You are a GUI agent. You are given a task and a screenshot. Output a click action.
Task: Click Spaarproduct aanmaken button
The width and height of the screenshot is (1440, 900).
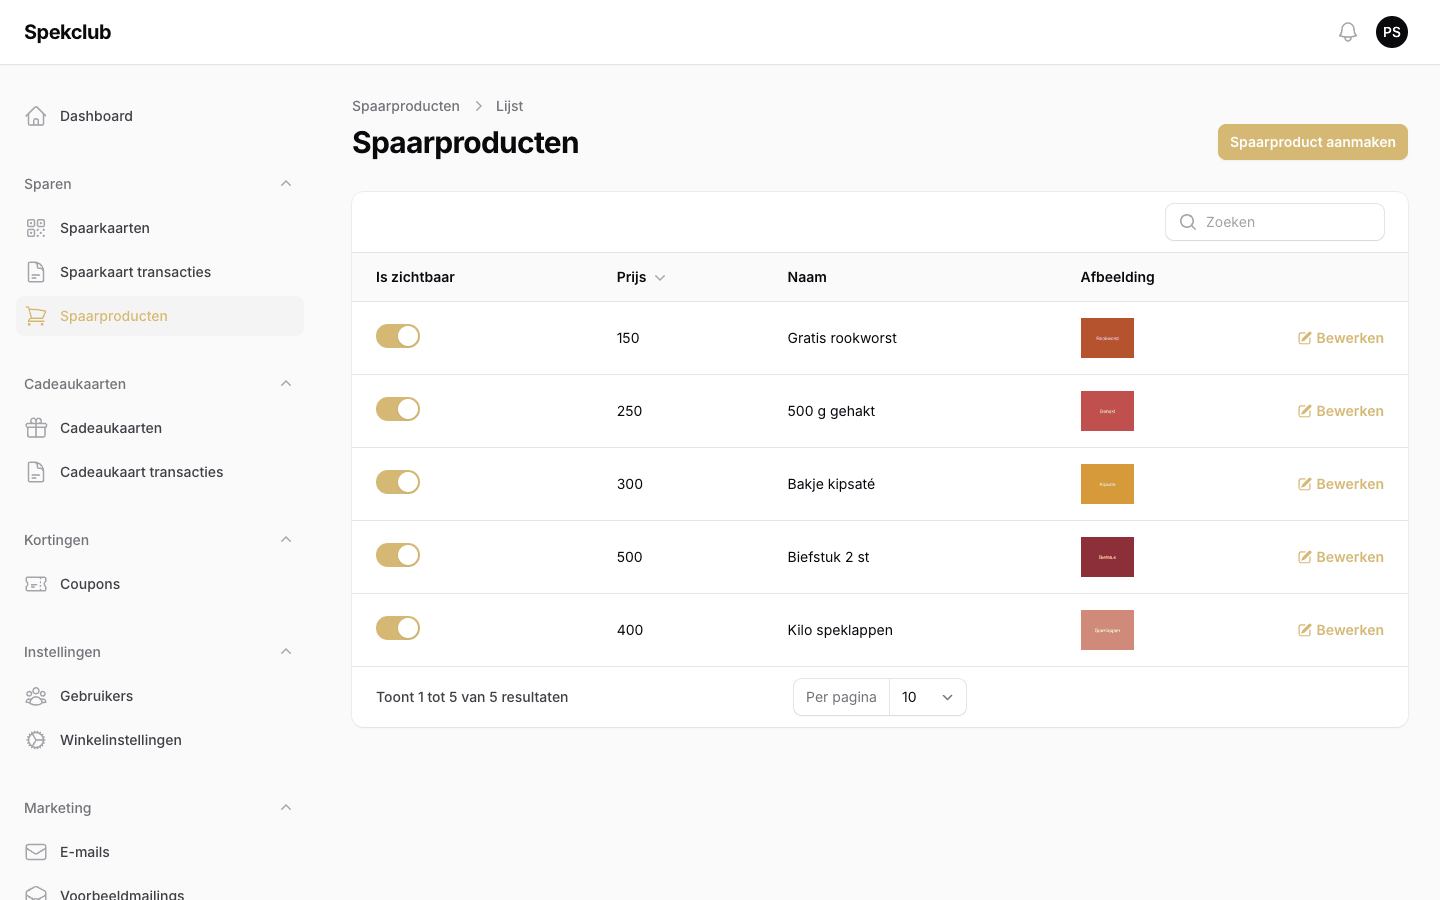tap(1313, 142)
